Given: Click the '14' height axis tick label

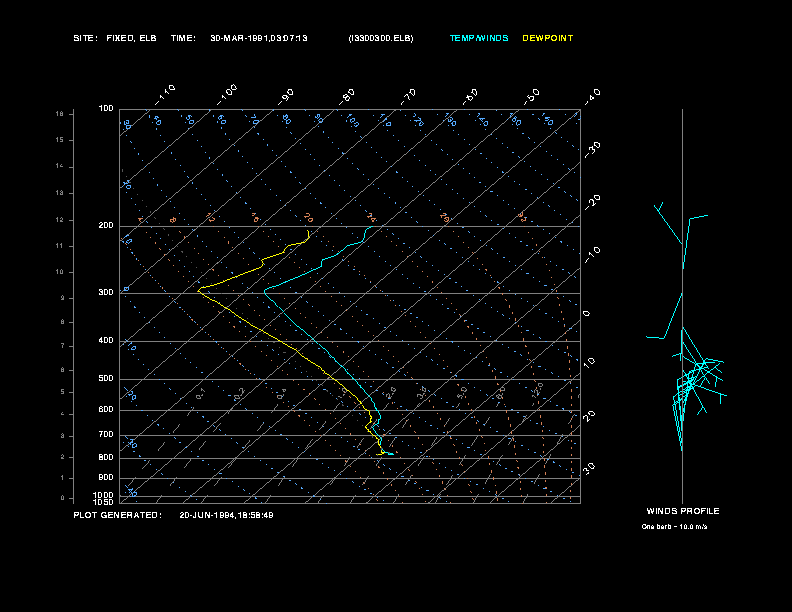Looking at the screenshot, I should coord(60,166).
